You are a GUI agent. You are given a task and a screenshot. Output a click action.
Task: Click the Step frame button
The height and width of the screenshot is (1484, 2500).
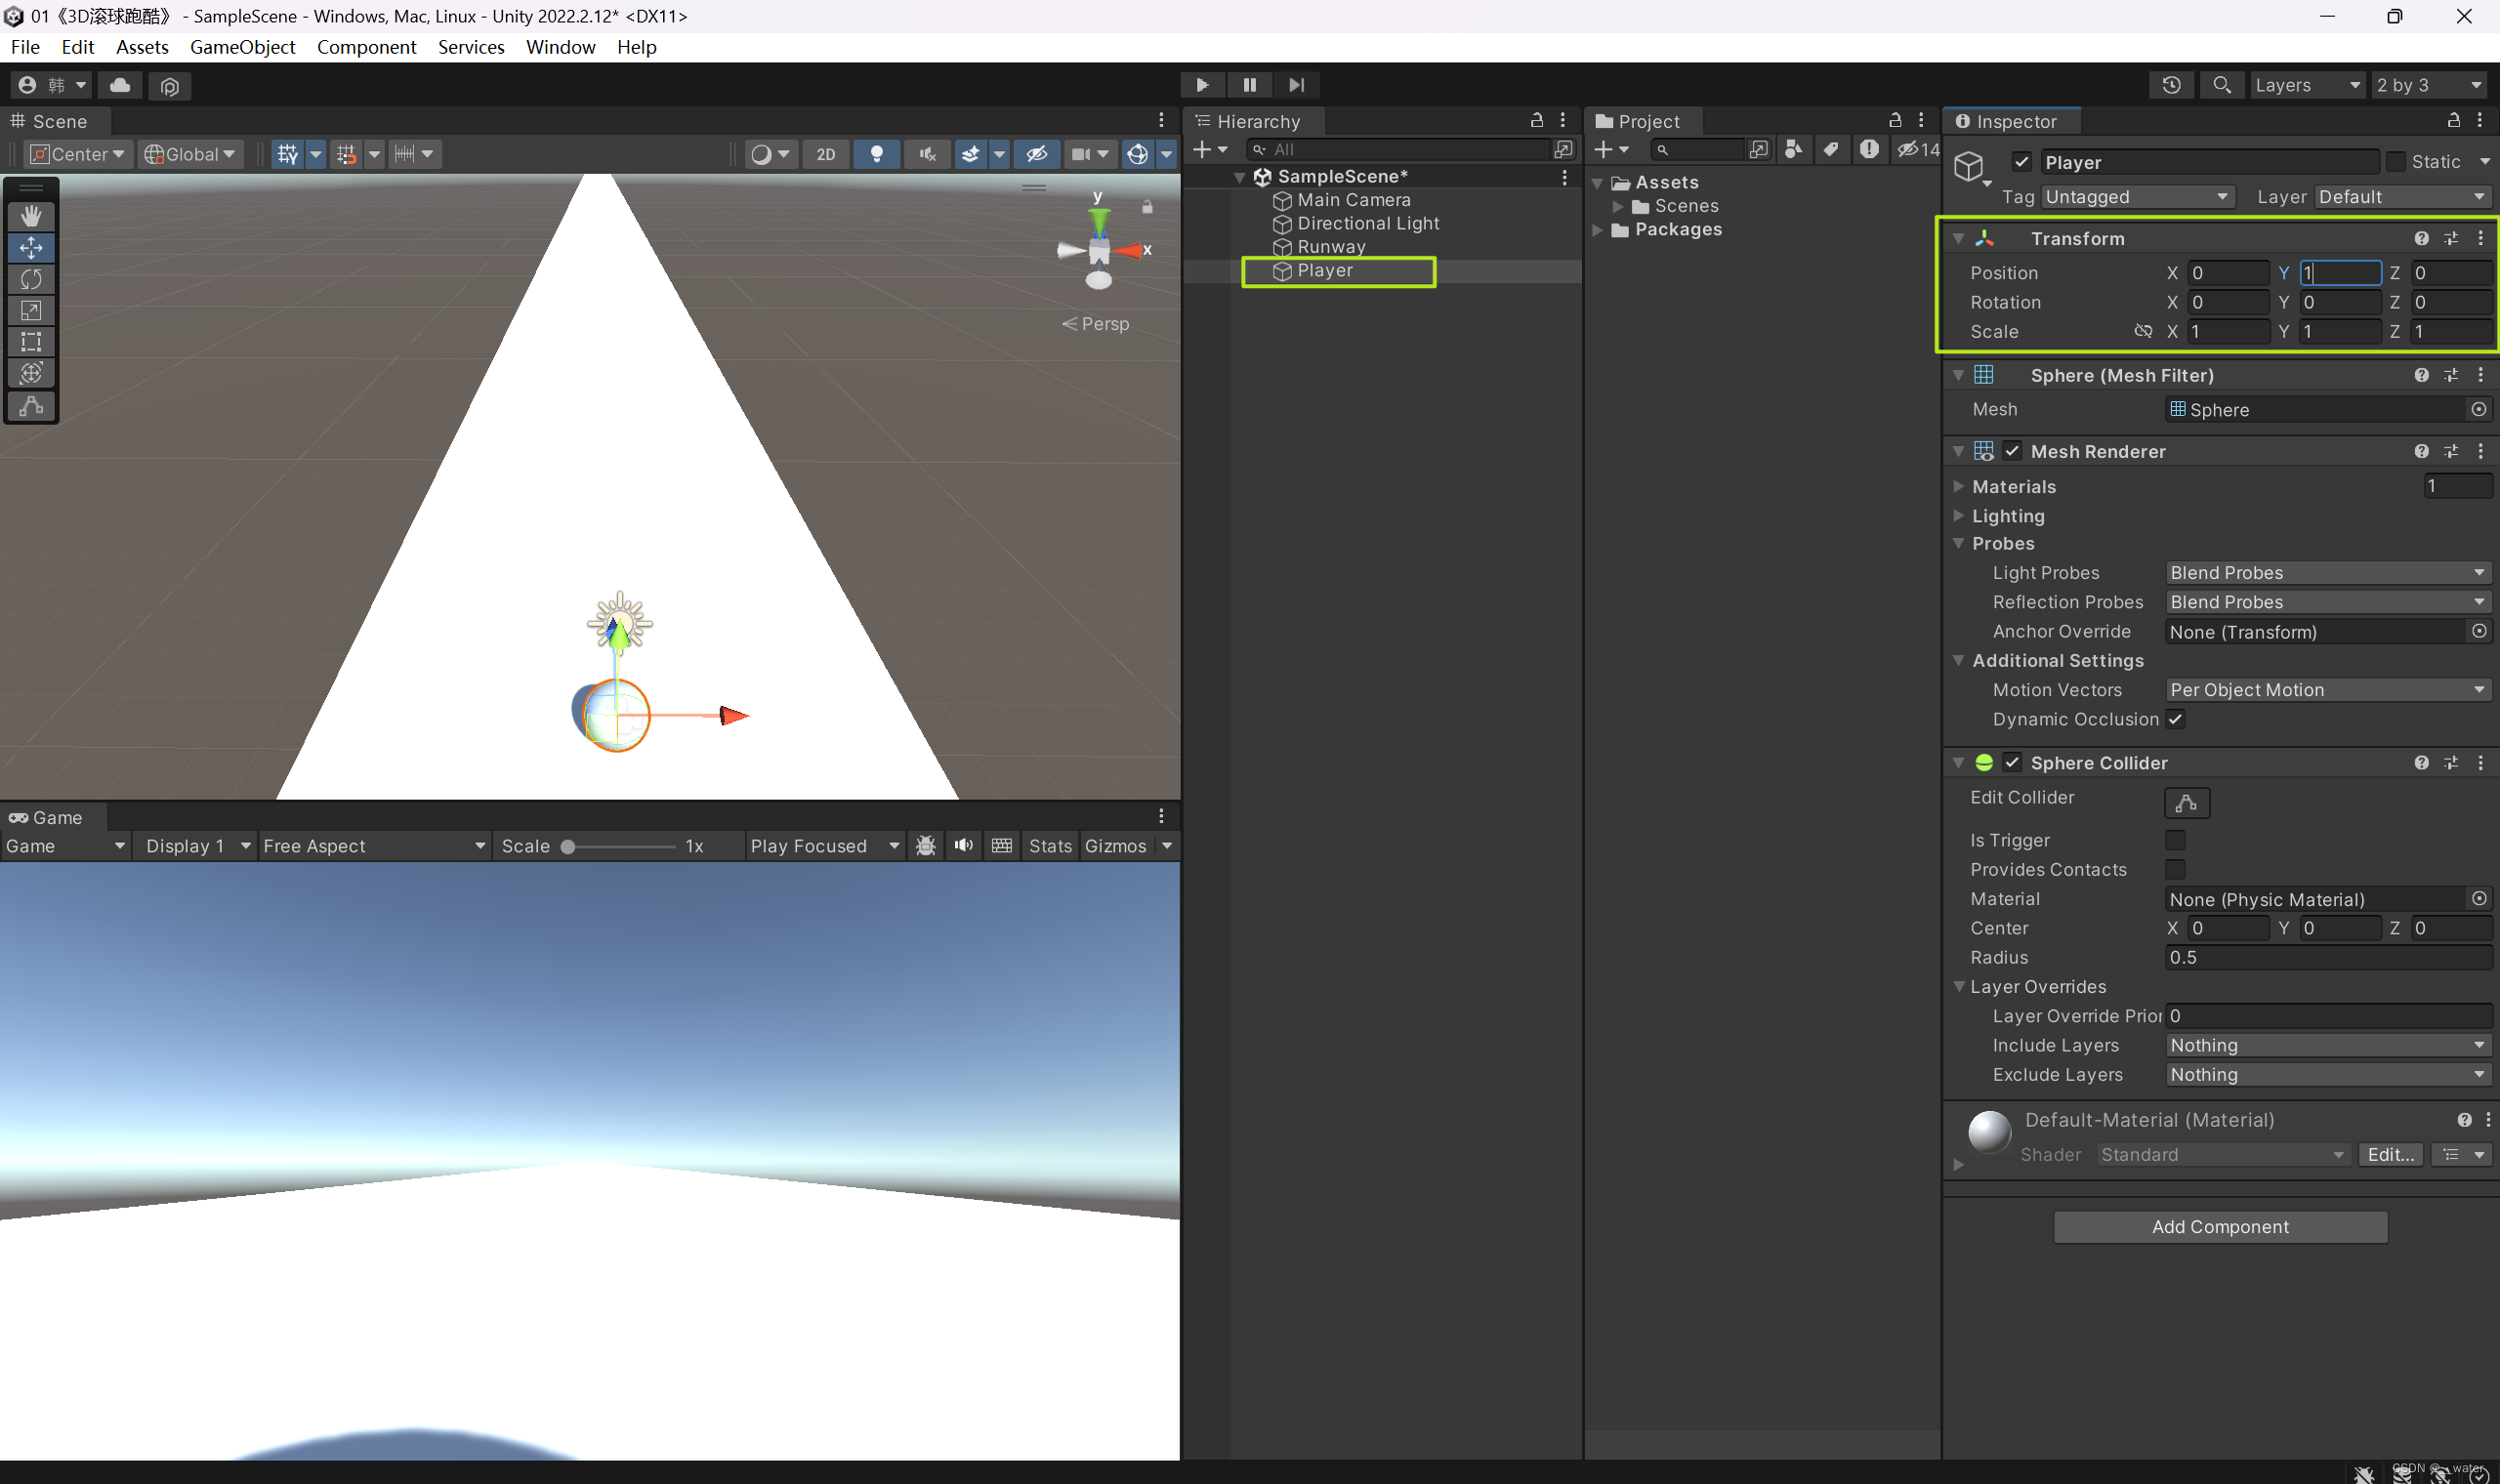[1296, 85]
